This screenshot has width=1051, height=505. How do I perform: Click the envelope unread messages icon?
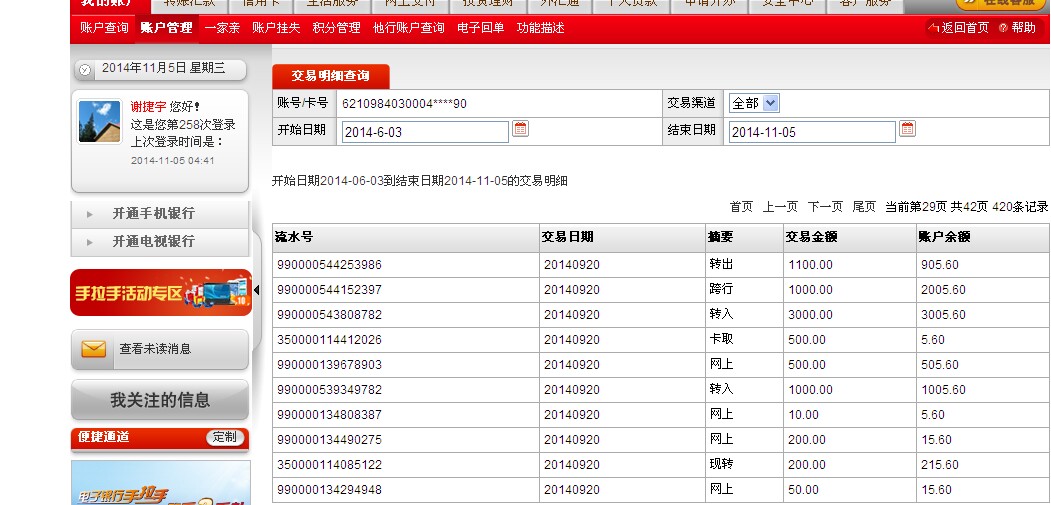tap(94, 349)
